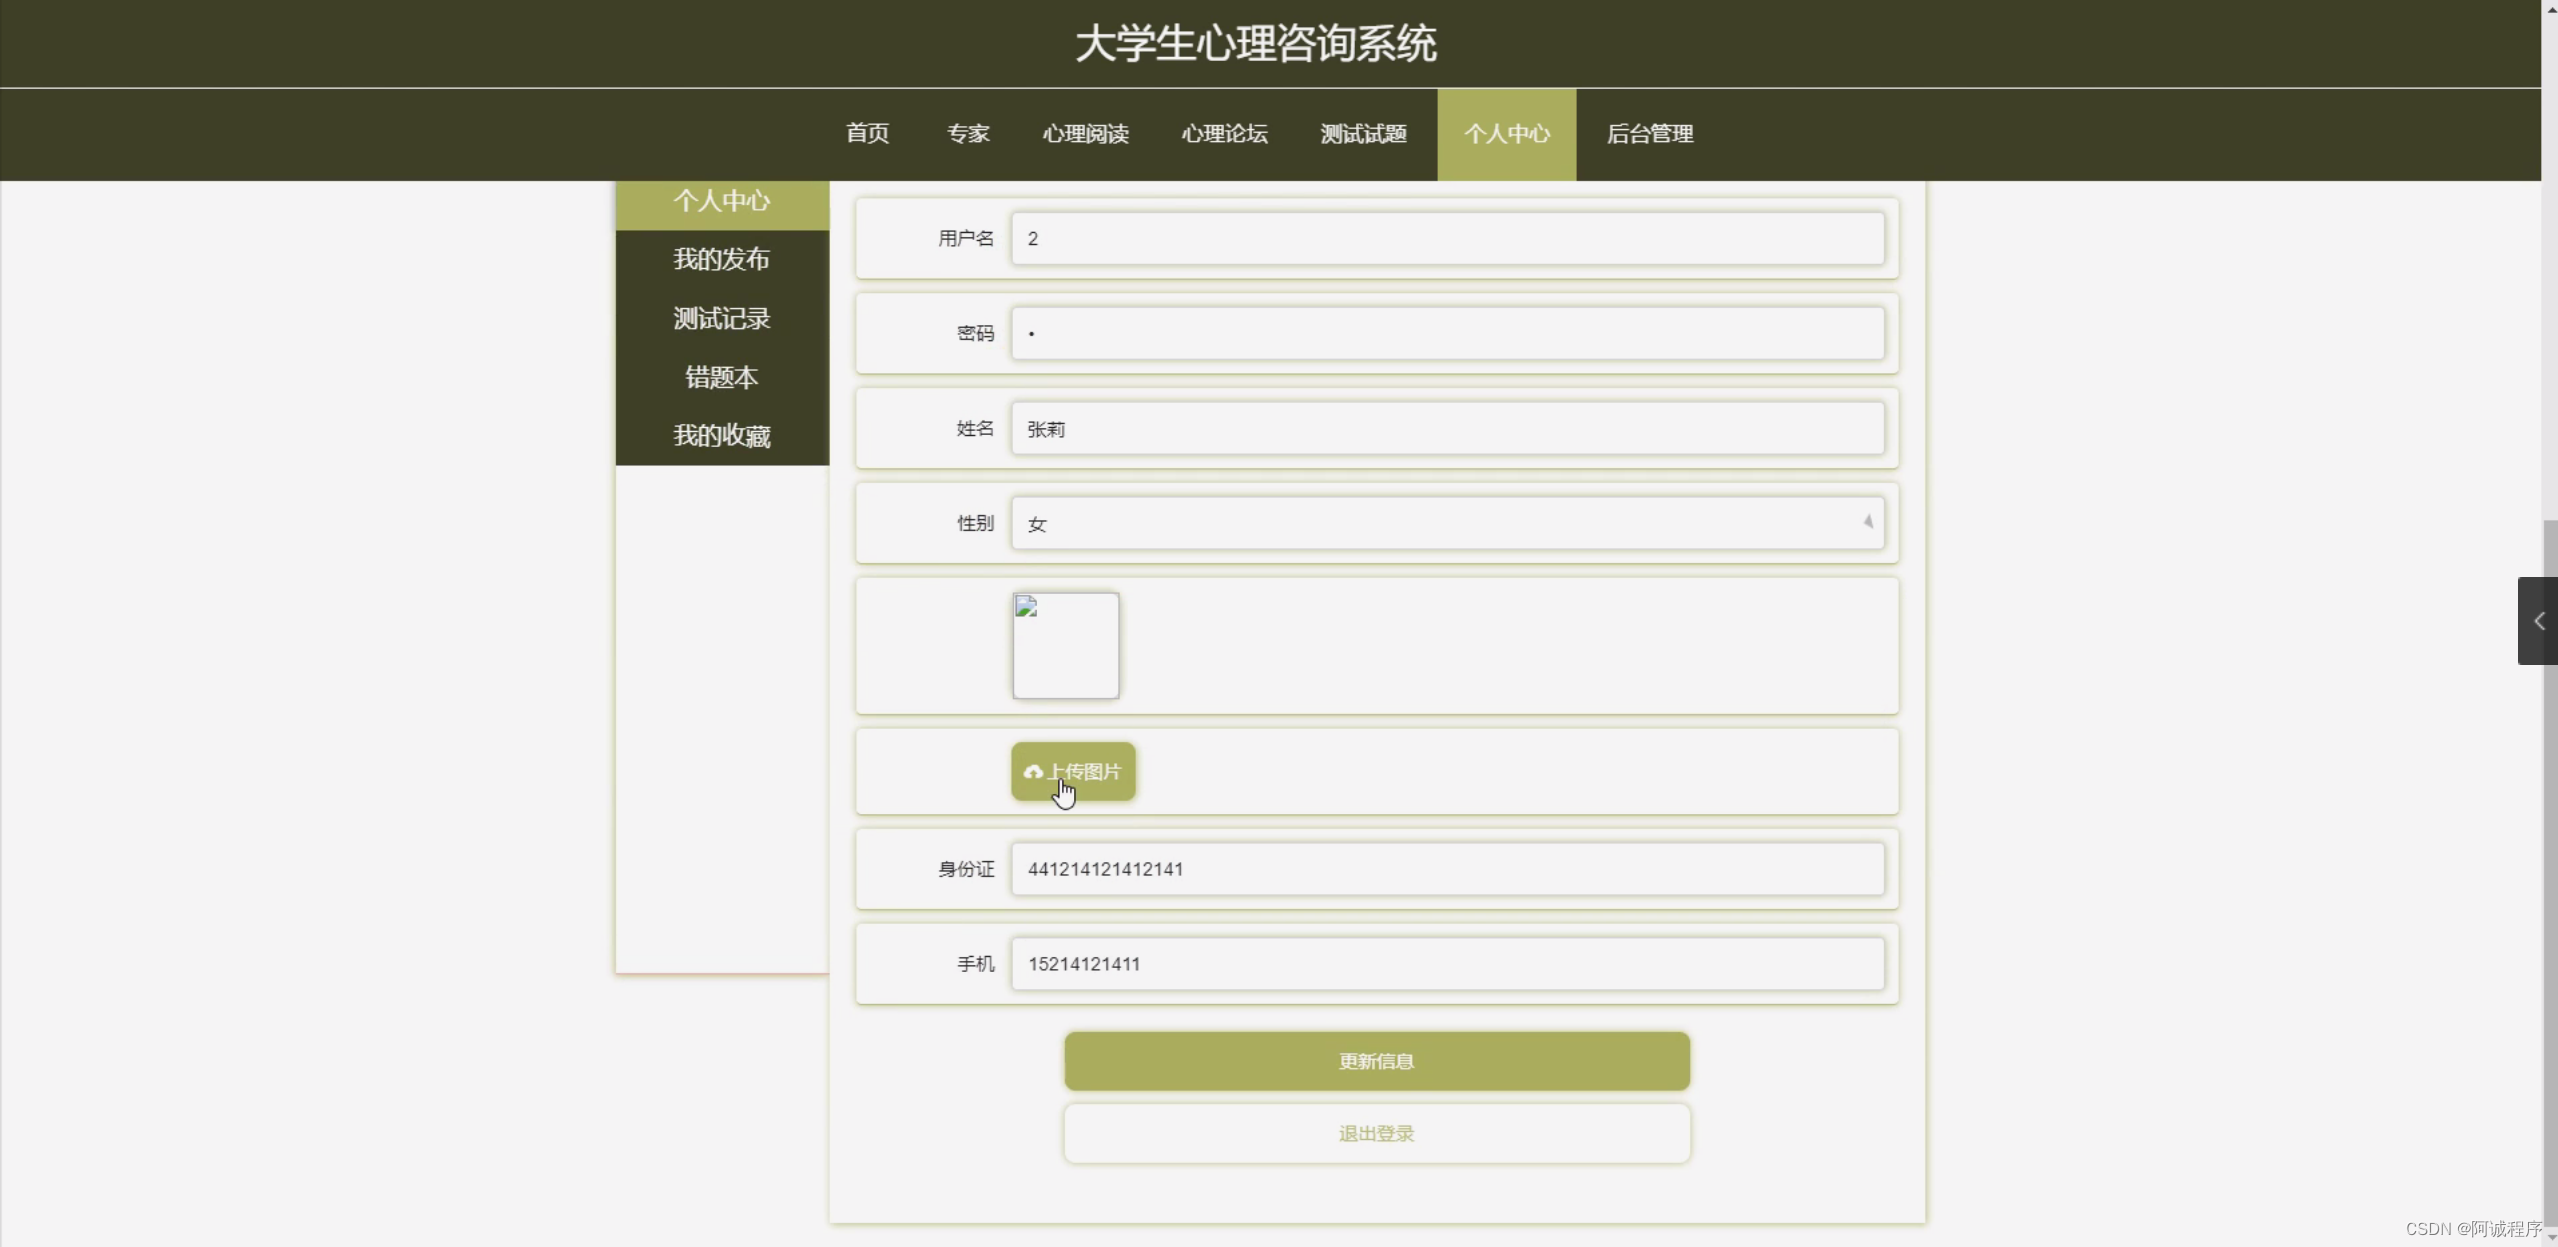The width and height of the screenshot is (2558, 1247).
Task: Select 我的收藏 sidebar entry
Action: point(721,436)
